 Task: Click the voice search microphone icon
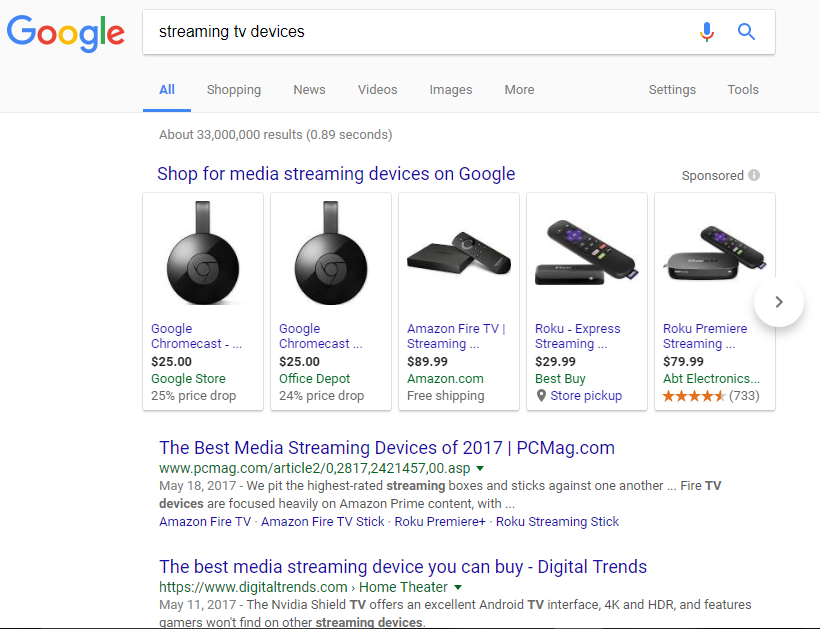point(707,32)
